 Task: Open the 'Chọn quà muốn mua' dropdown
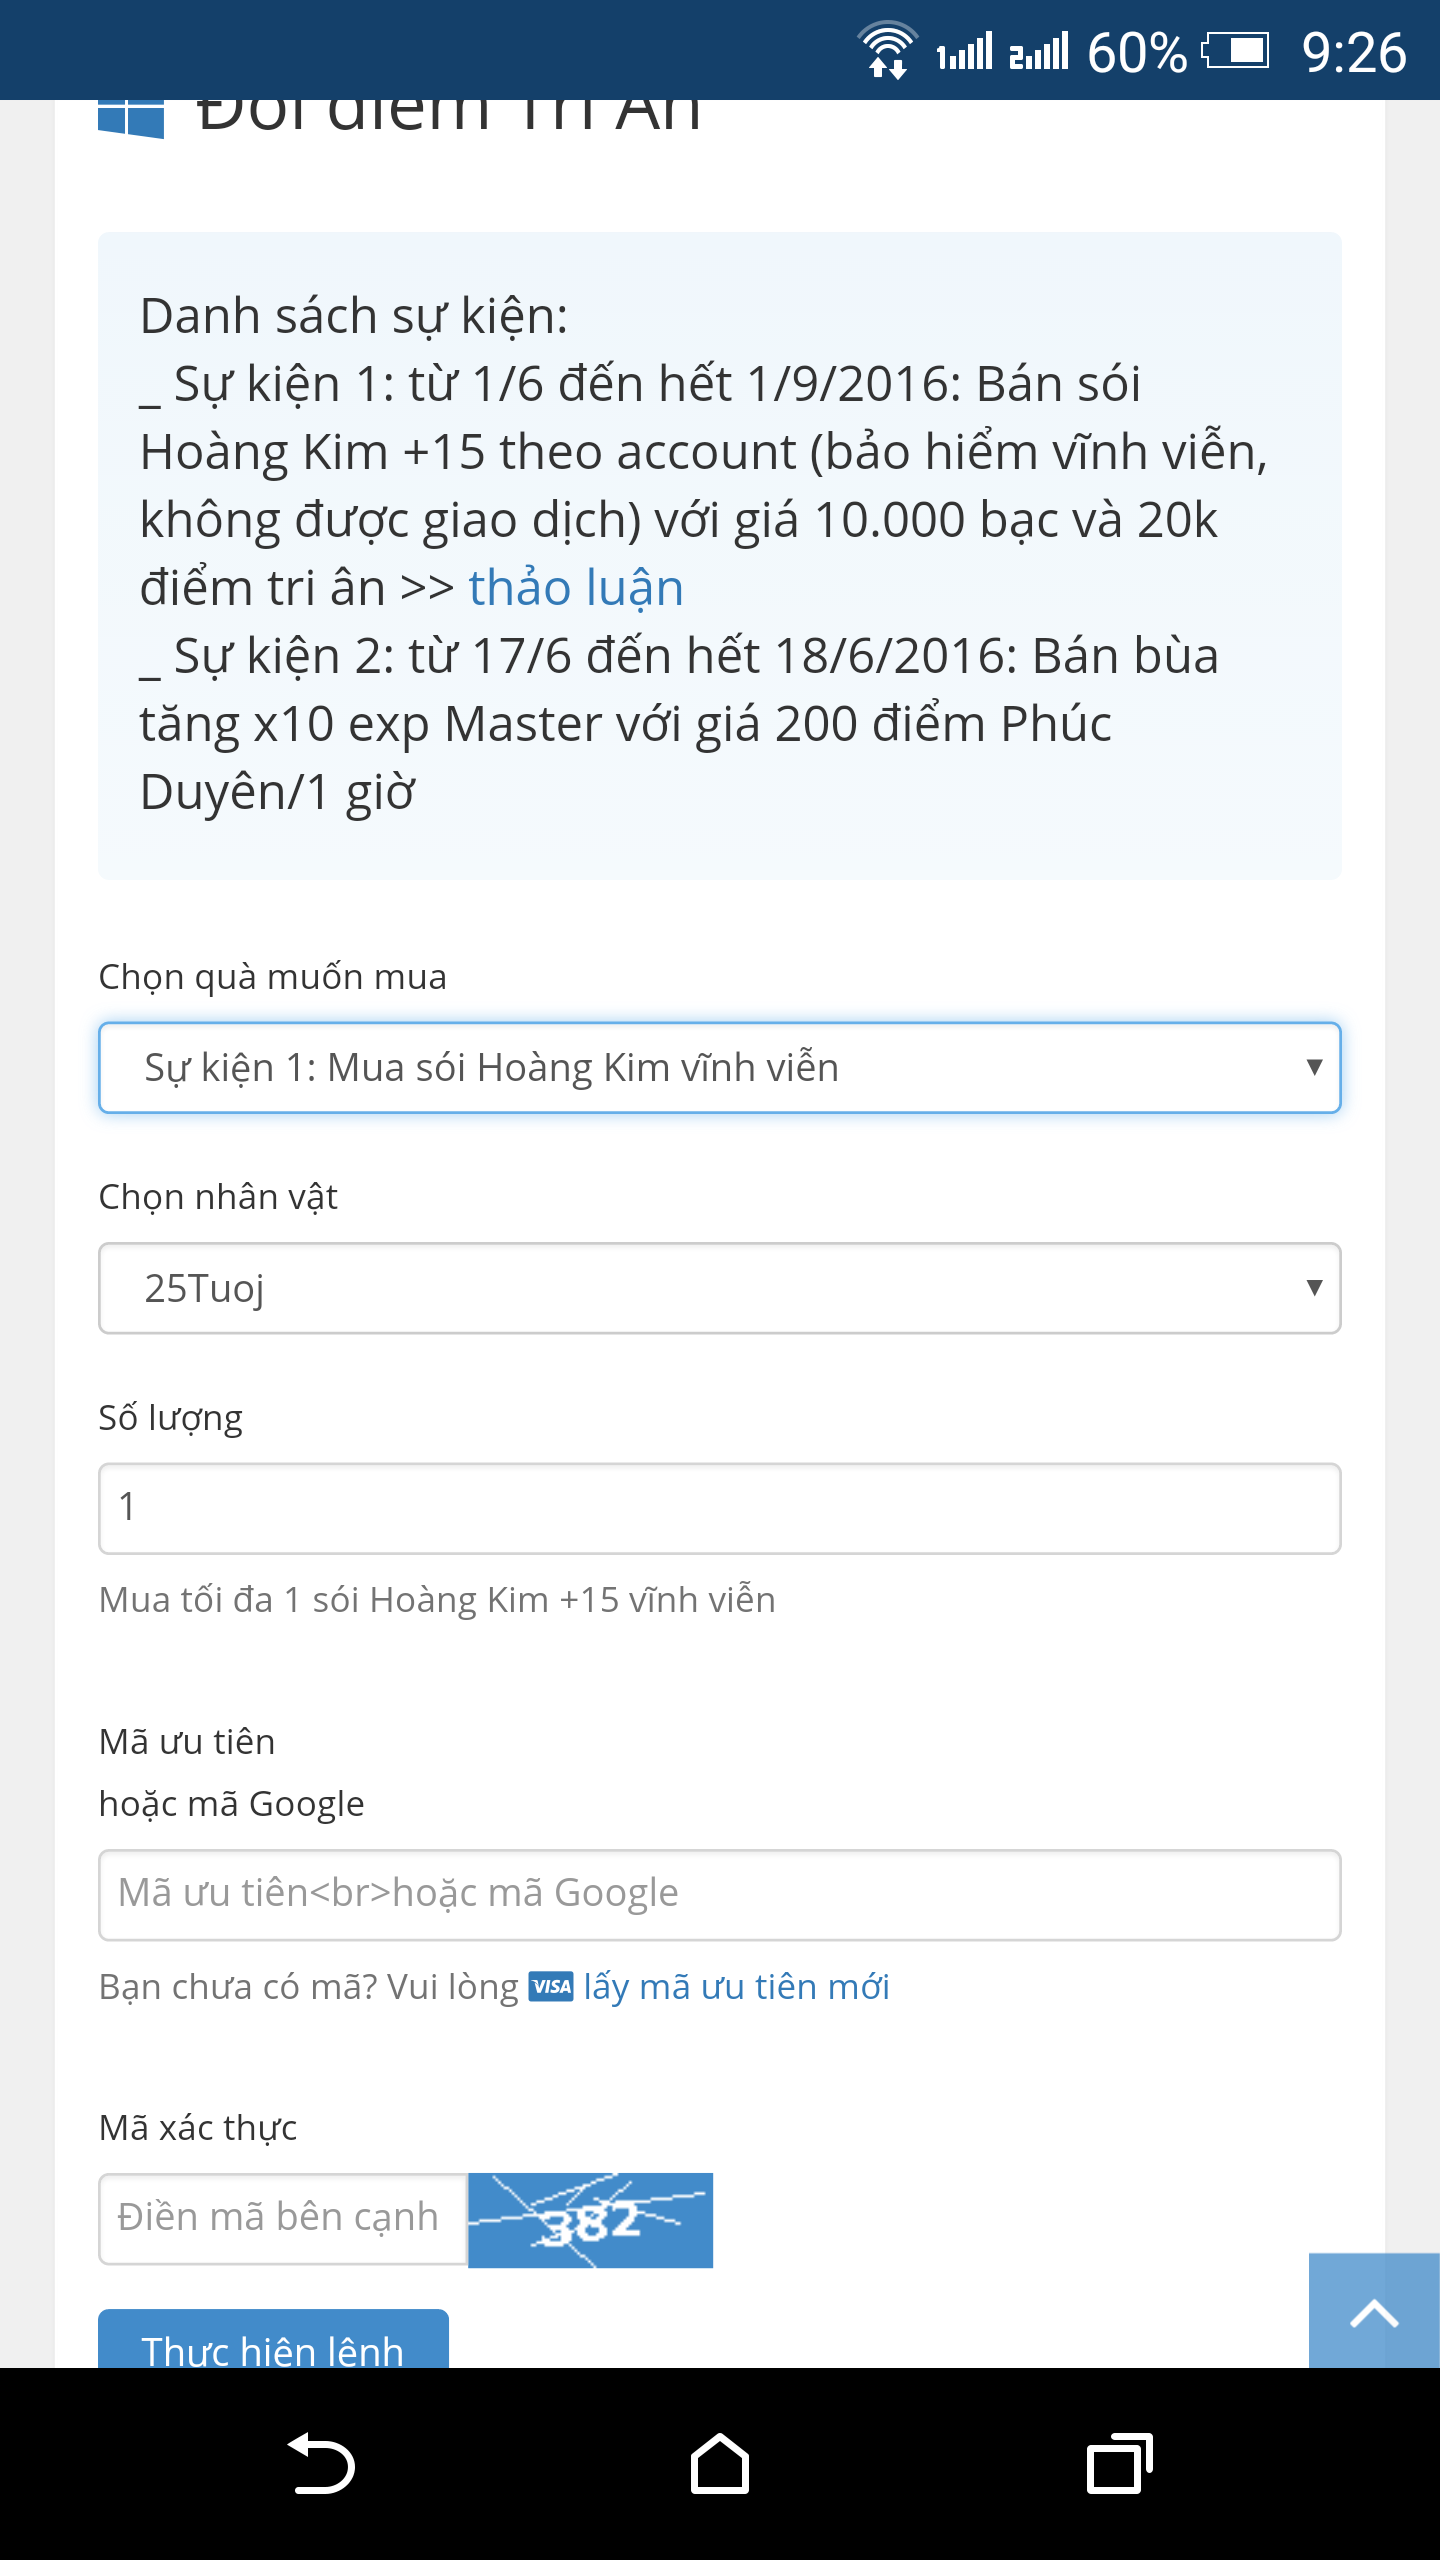point(719,1067)
